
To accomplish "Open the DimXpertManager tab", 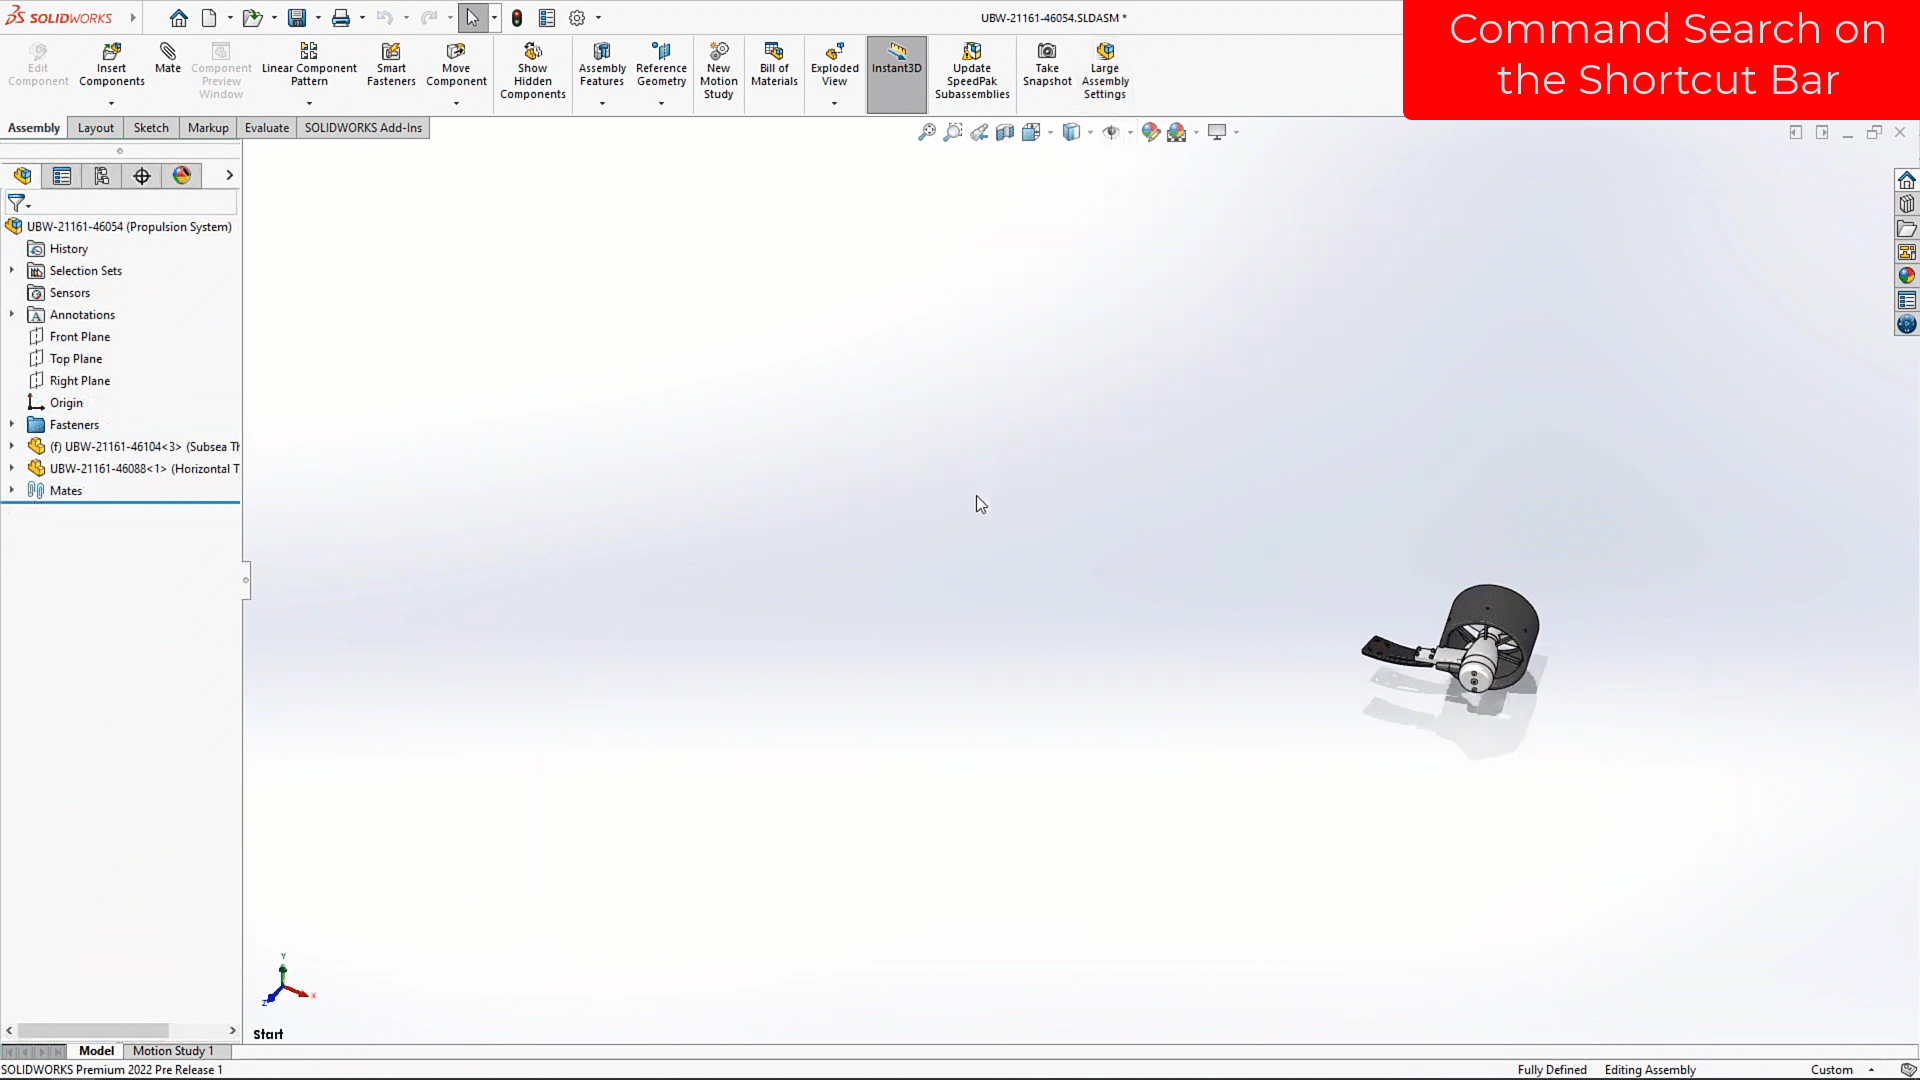I will click(142, 176).
